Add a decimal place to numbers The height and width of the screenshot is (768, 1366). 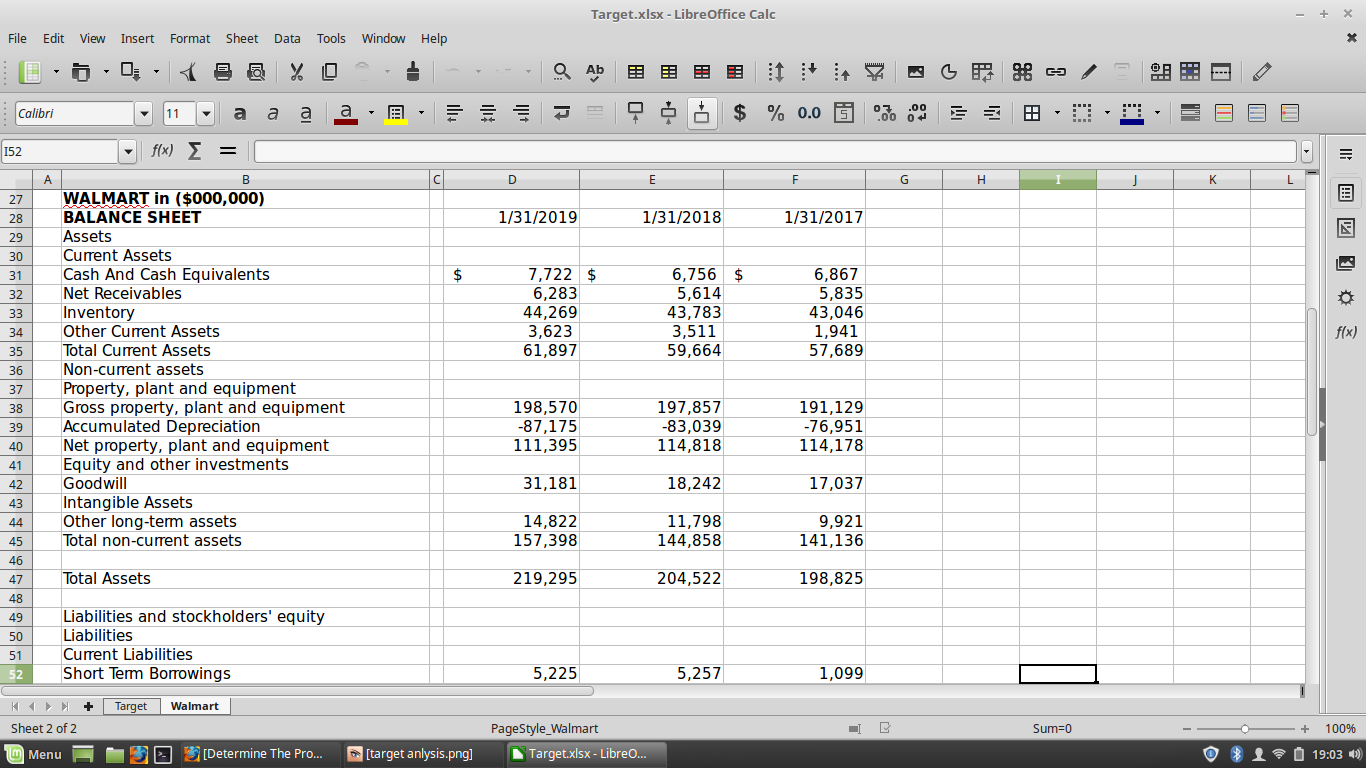(x=884, y=113)
